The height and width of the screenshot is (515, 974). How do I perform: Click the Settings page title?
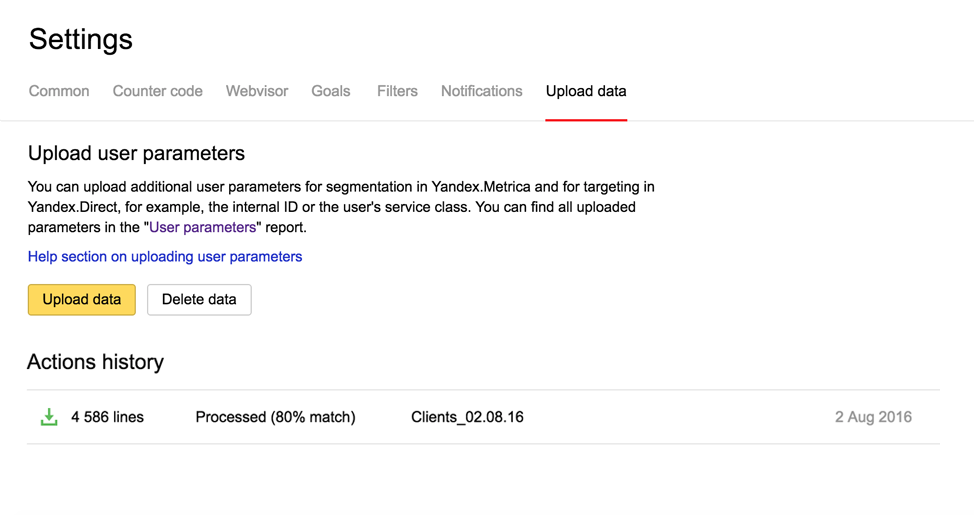(81, 39)
